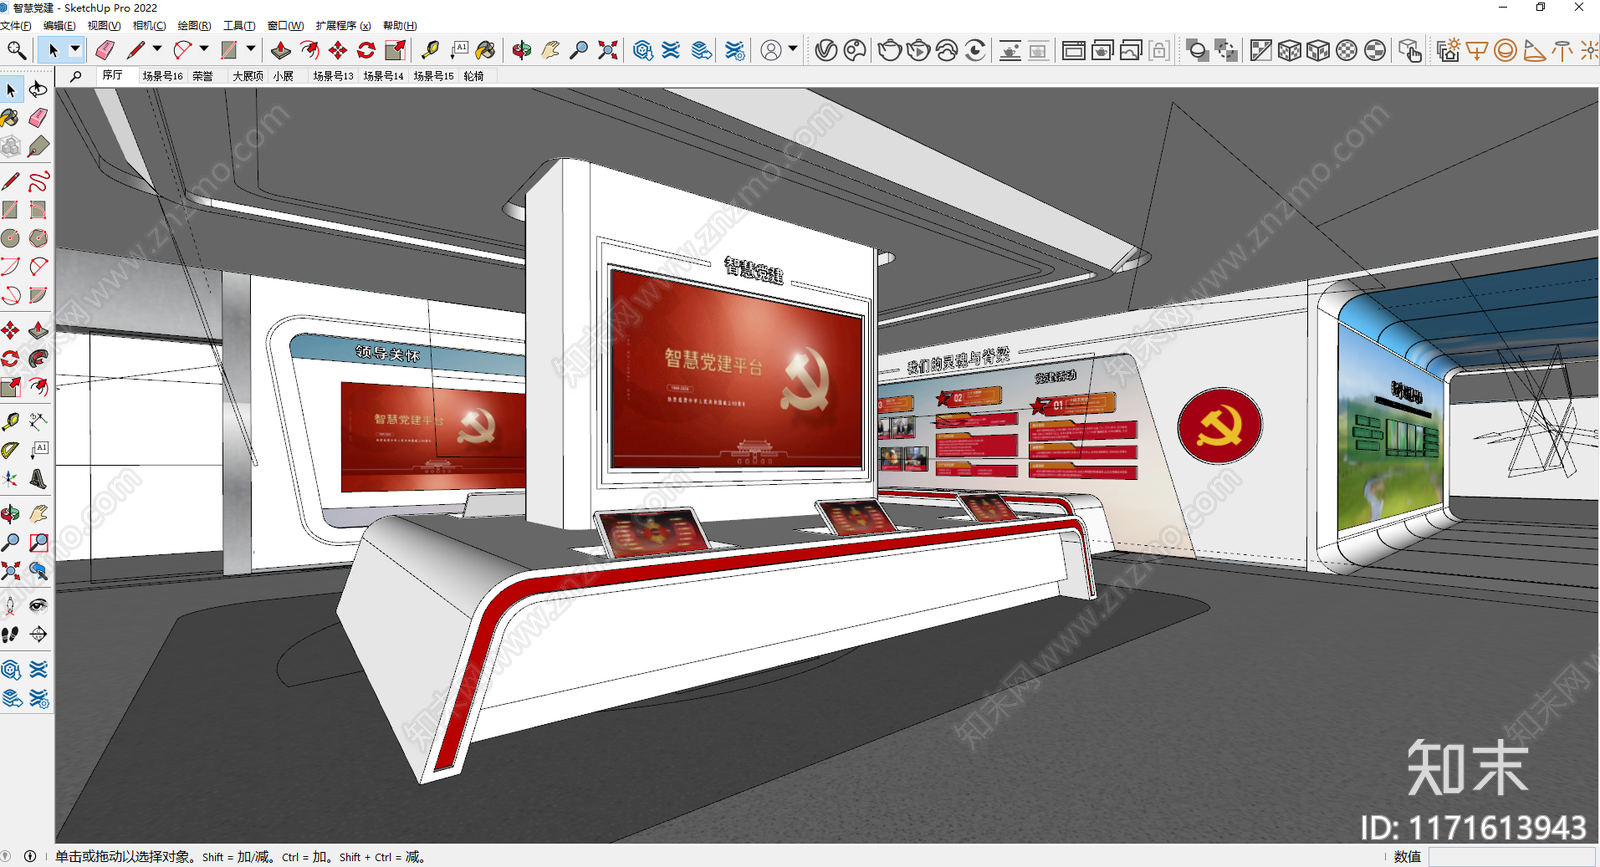Select Follow Me tool in left toolbar
The height and width of the screenshot is (867, 1600).
tap(38, 358)
